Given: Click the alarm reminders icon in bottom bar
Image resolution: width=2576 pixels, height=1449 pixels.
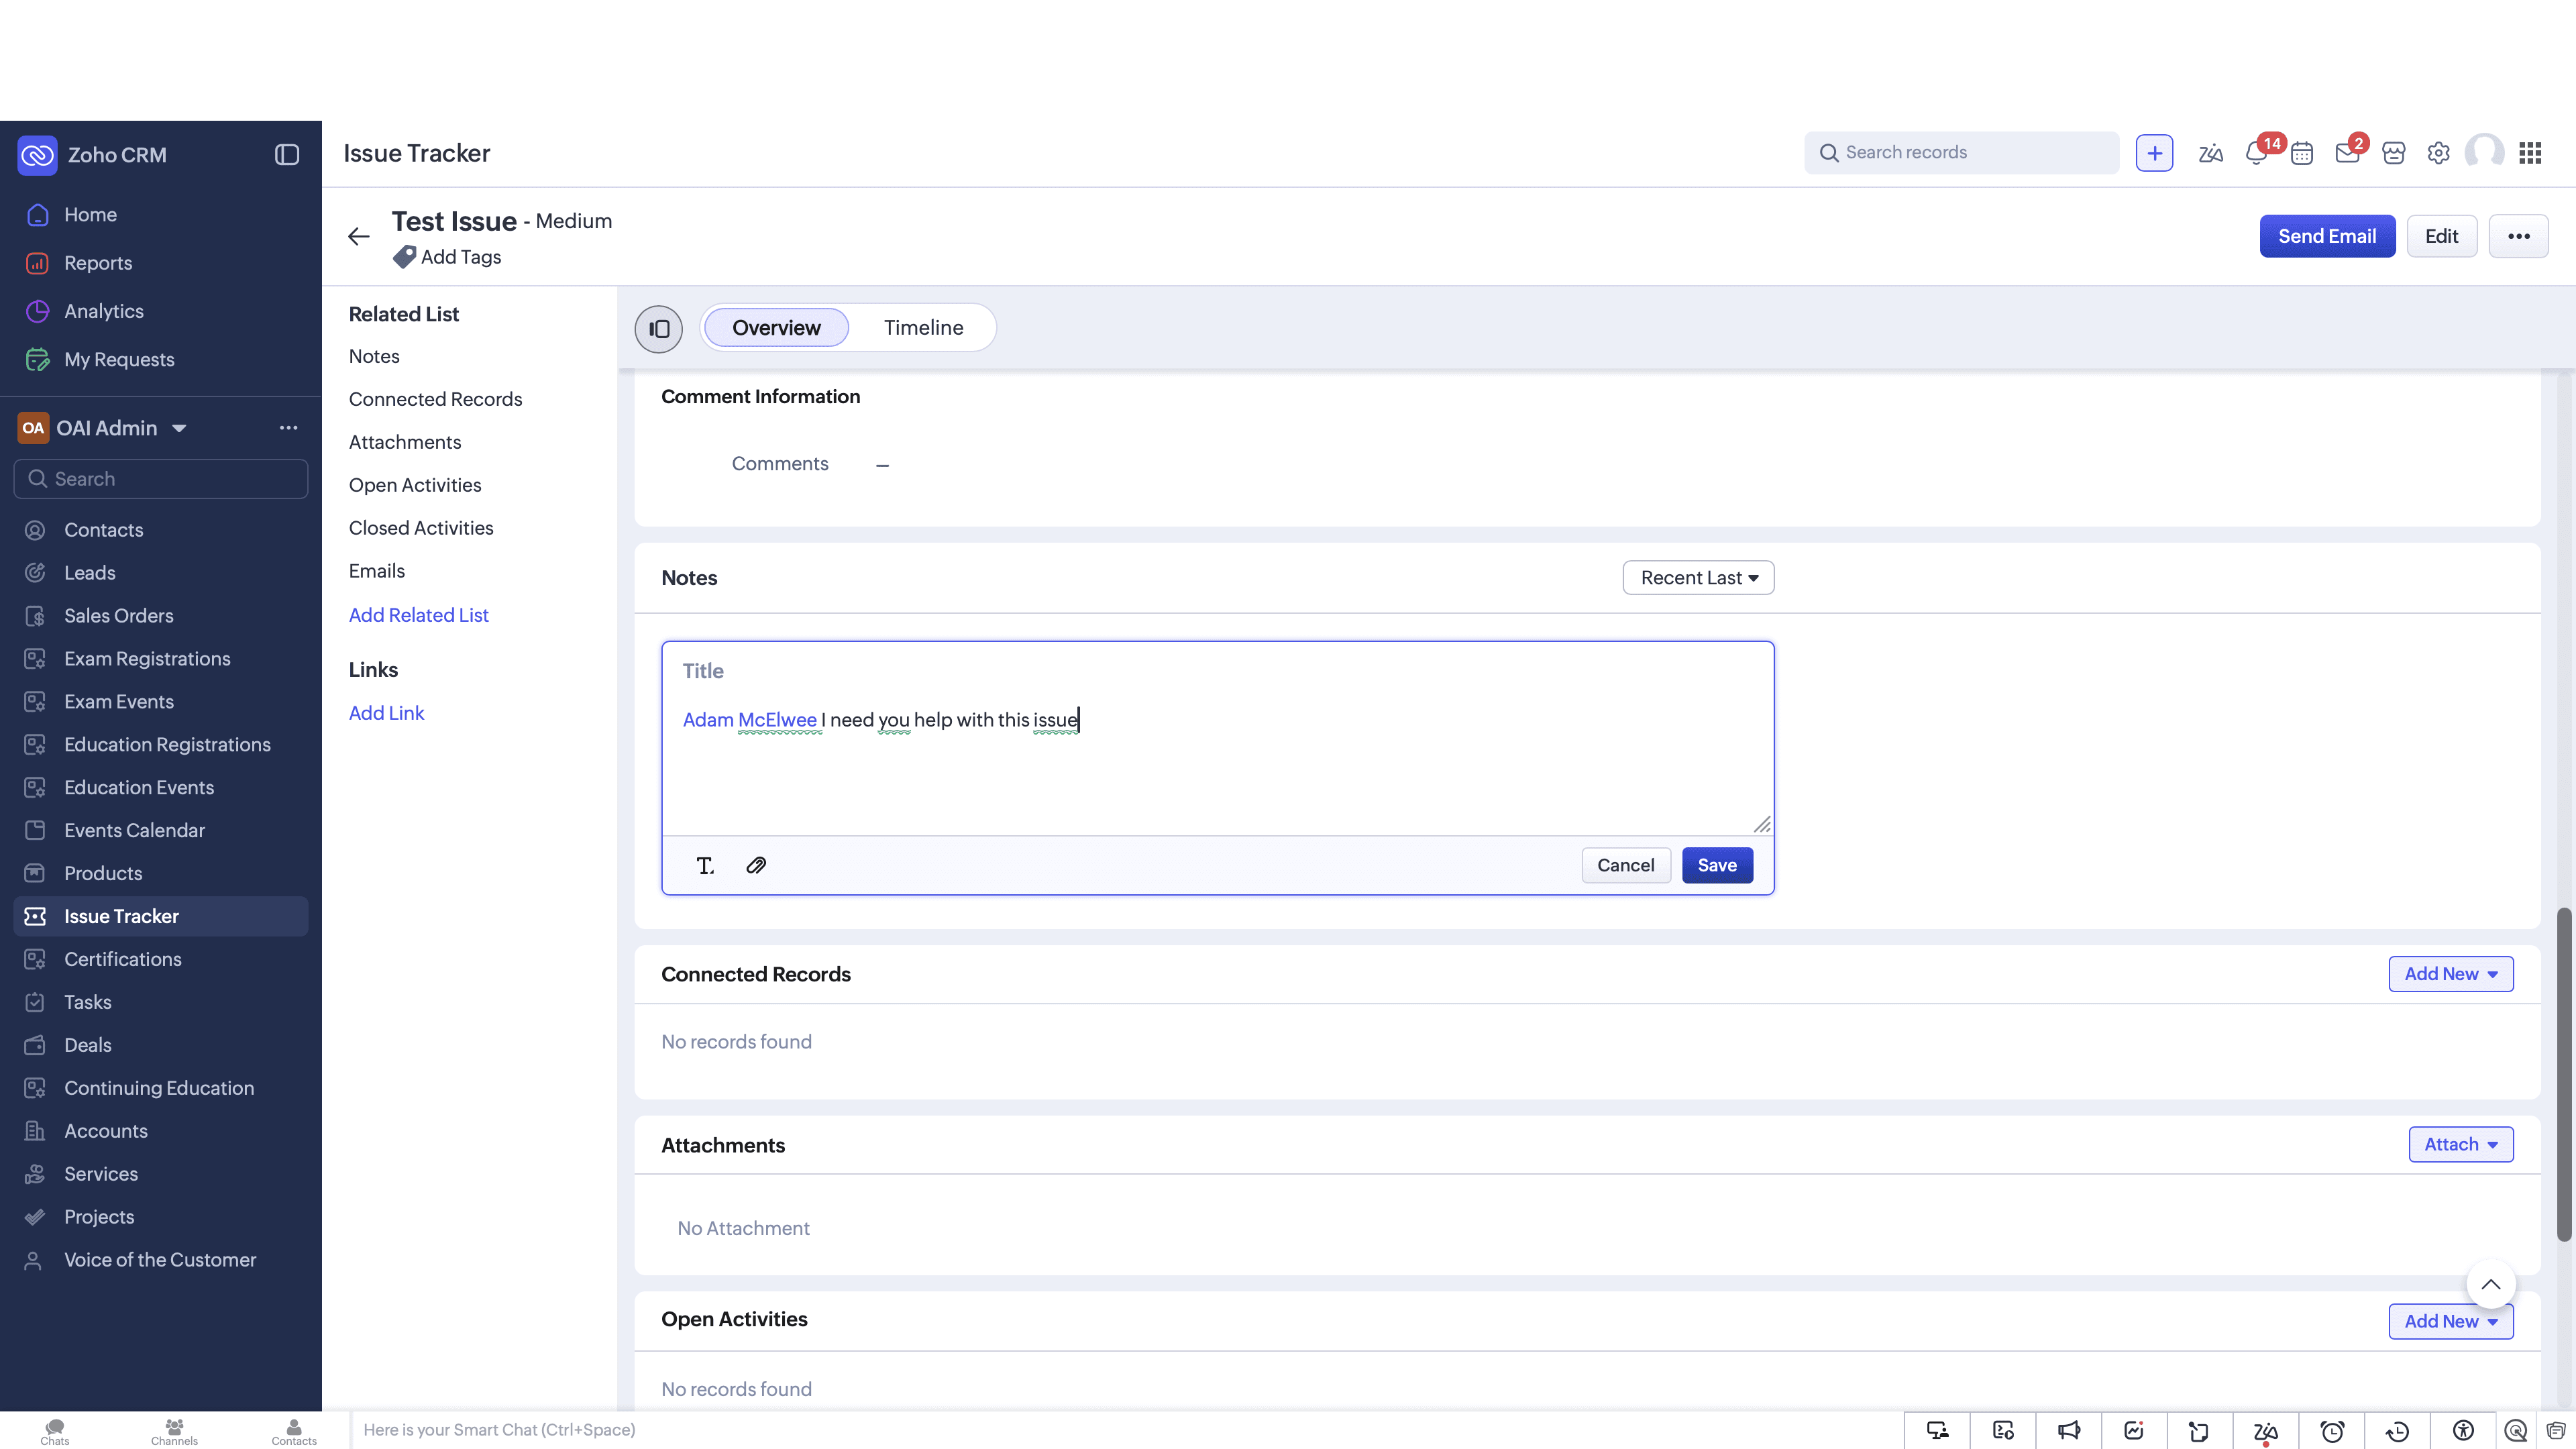Looking at the screenshot, I should (2332, 1431).
